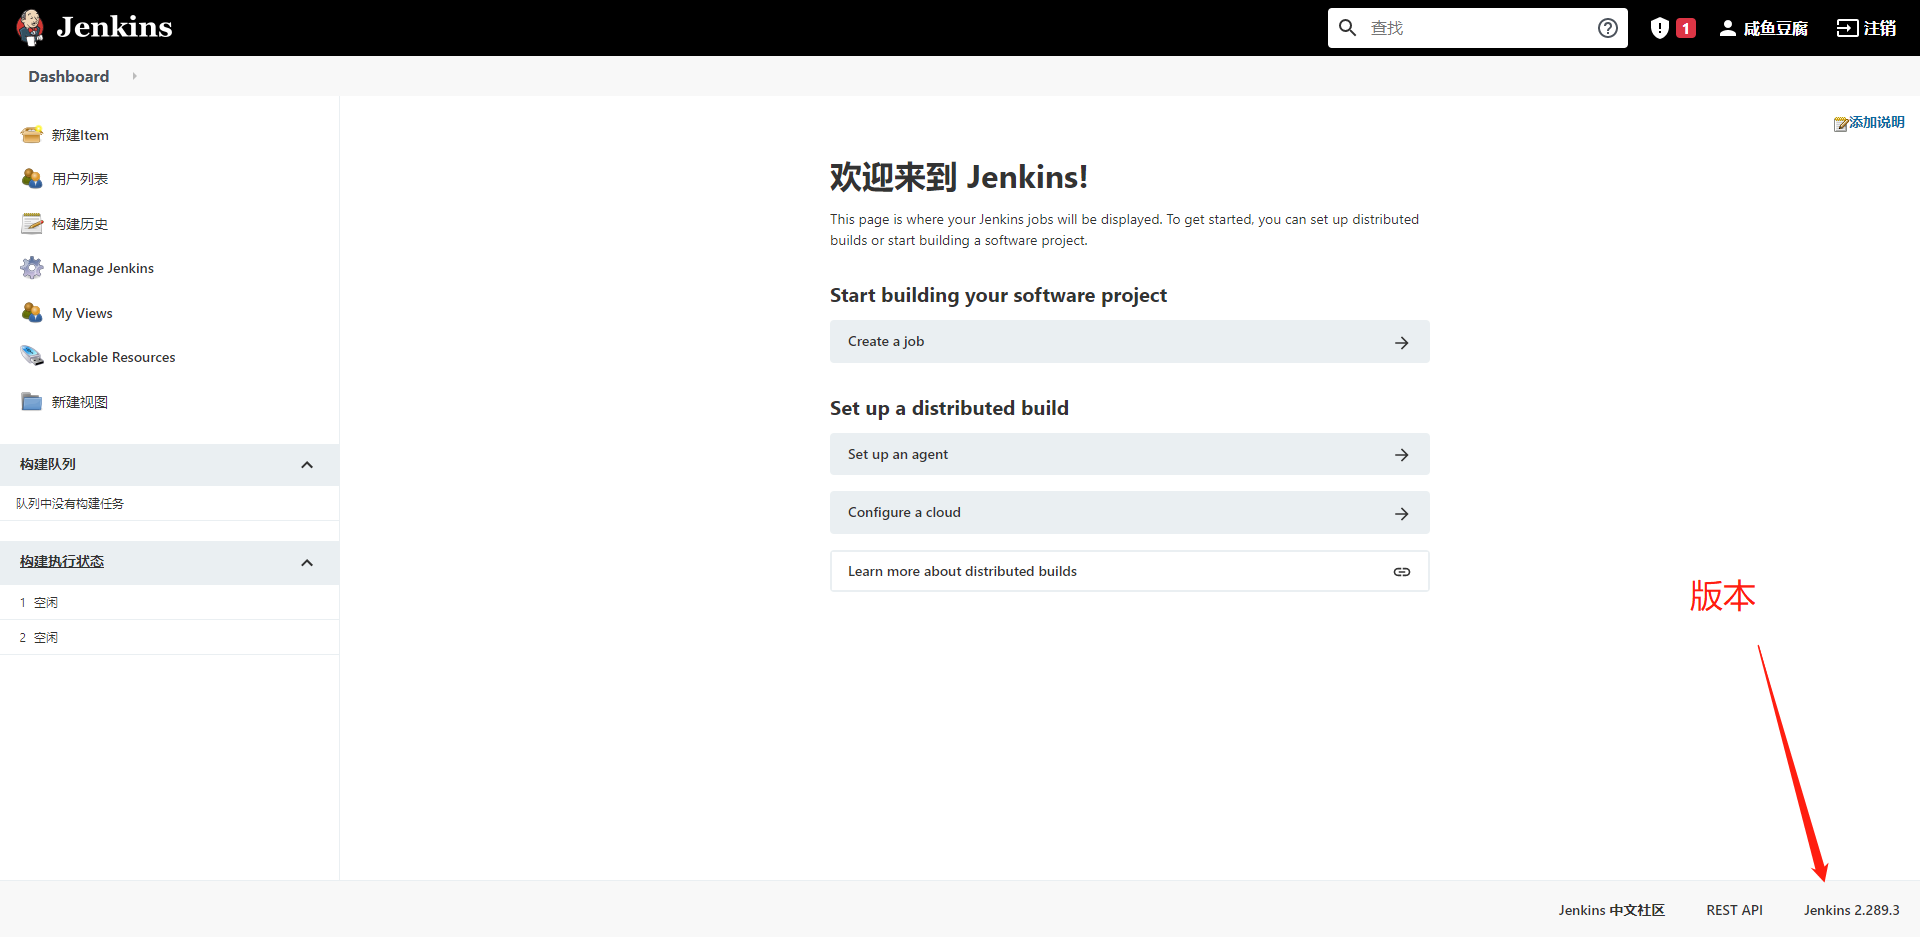This screenshot has width=1920, height=937.
Task: Click Set up an agent
Action: [1130, 455]
